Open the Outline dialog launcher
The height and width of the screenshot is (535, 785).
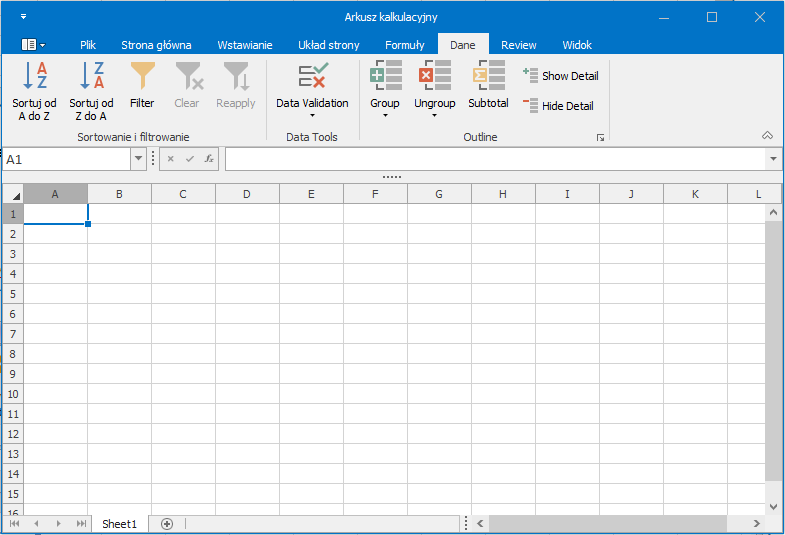pos(600,138)
